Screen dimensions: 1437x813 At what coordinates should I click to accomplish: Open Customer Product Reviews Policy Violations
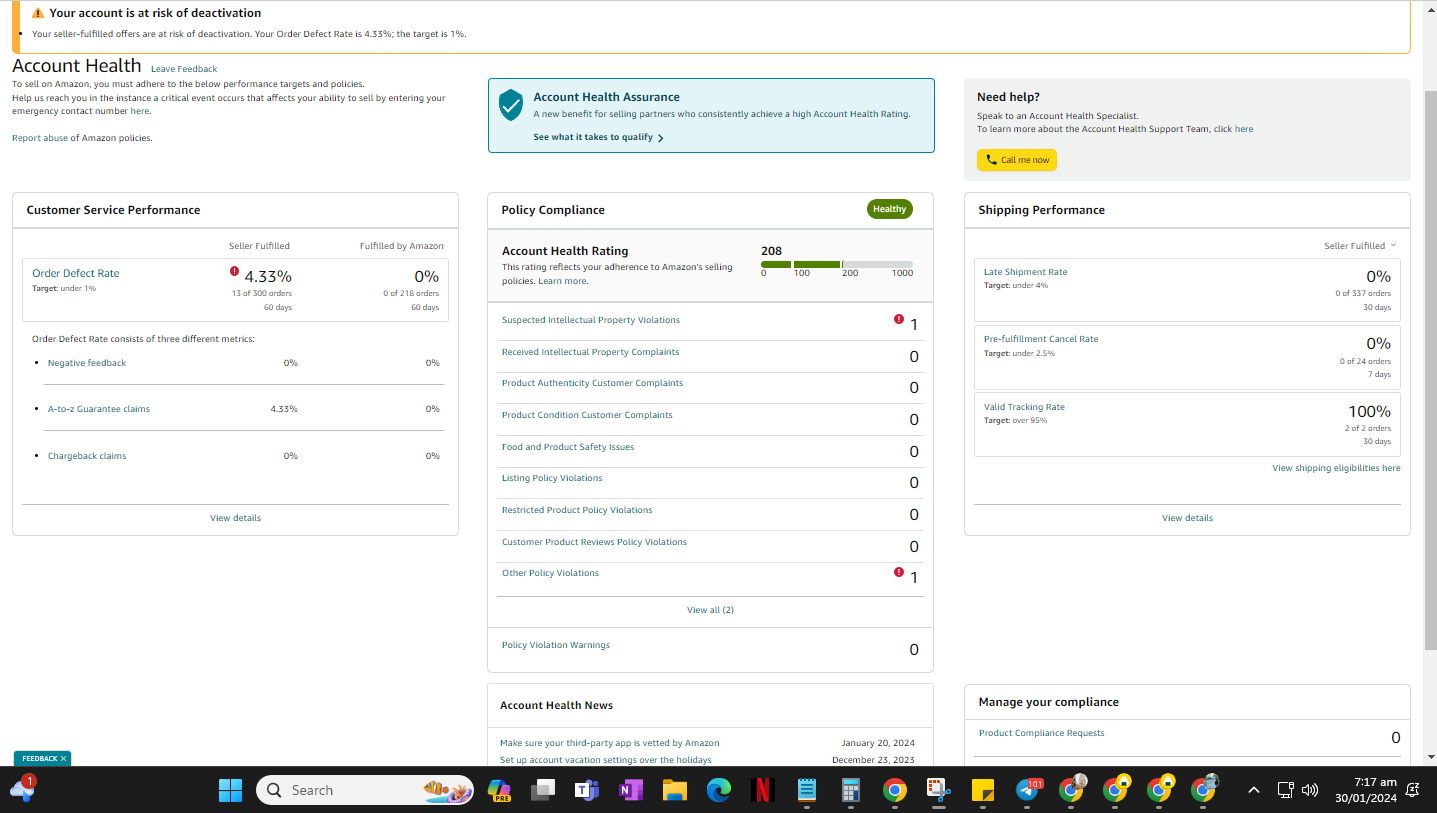[x=594, y=542]
